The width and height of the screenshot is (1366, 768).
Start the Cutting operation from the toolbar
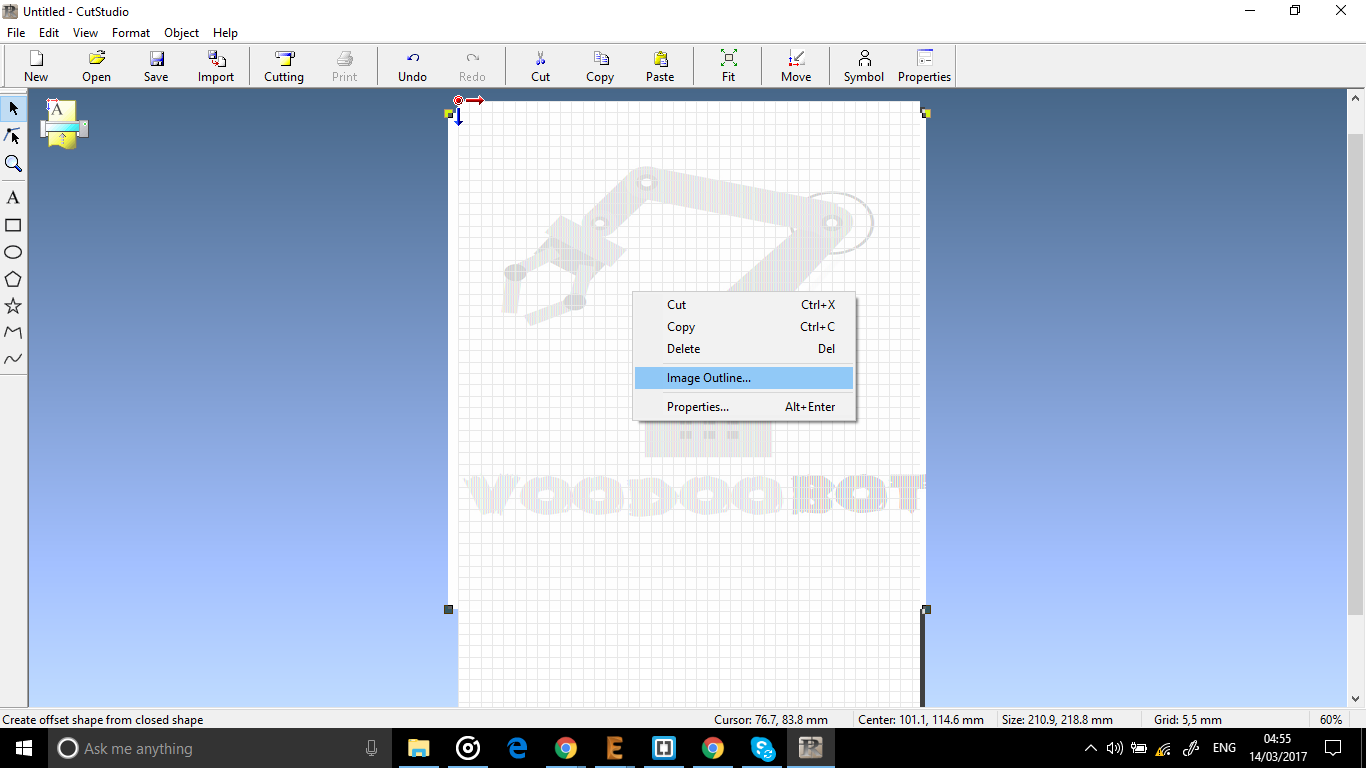pyautogui.click(x=284, y=66)
